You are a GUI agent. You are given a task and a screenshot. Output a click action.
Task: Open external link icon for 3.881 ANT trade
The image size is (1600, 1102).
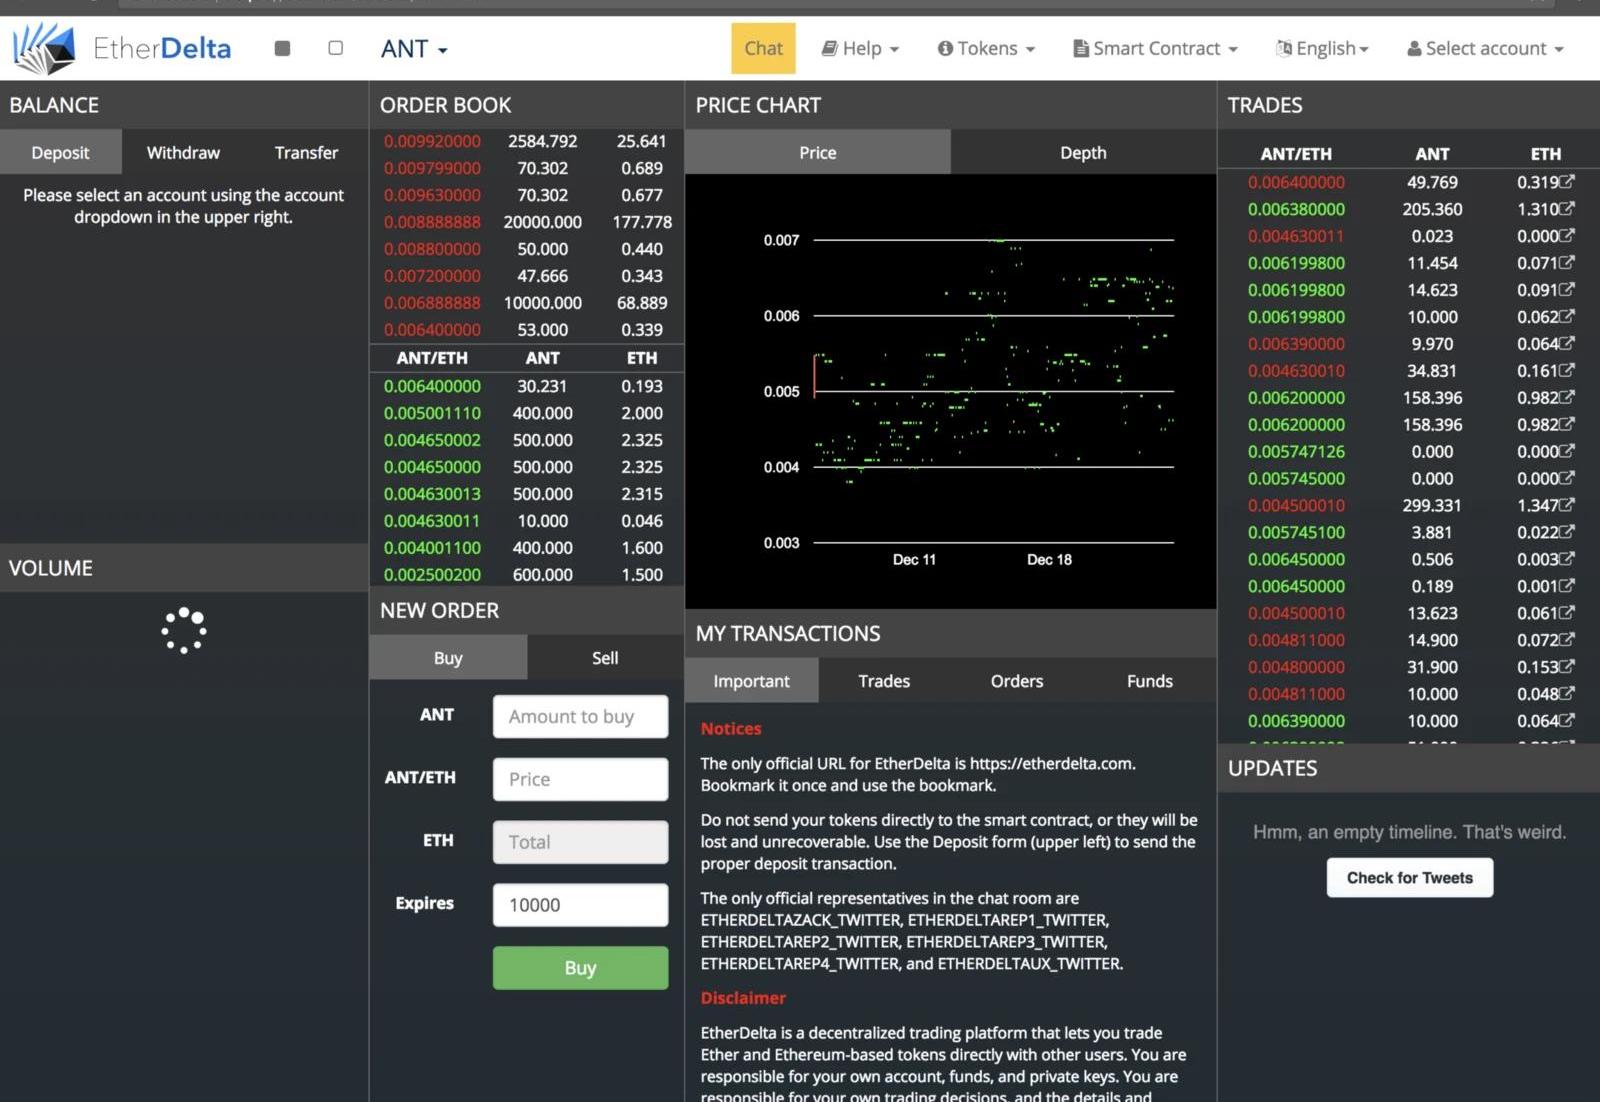click(x=1567, y=532)
